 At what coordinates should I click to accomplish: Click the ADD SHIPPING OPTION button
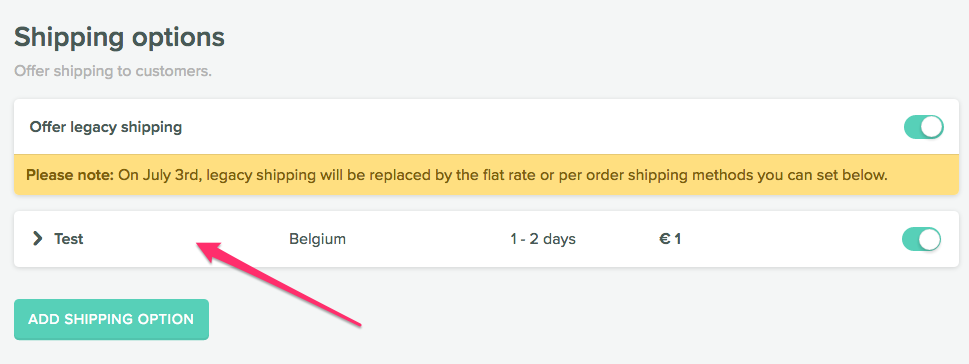click(111, 320)
